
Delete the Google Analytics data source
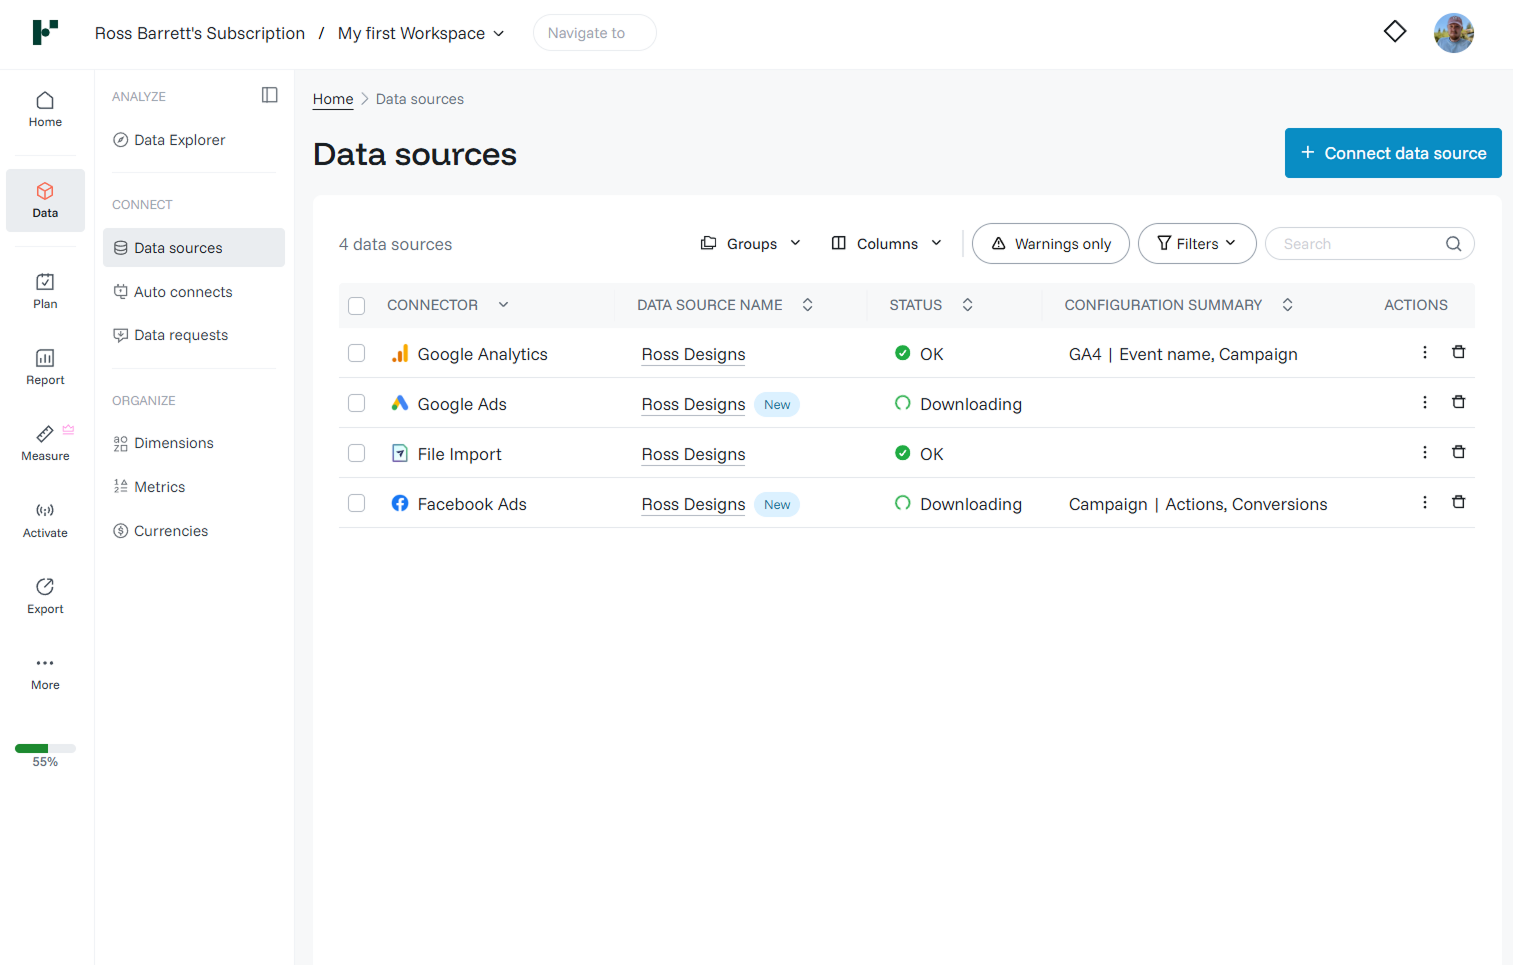tap(1459, 352)
